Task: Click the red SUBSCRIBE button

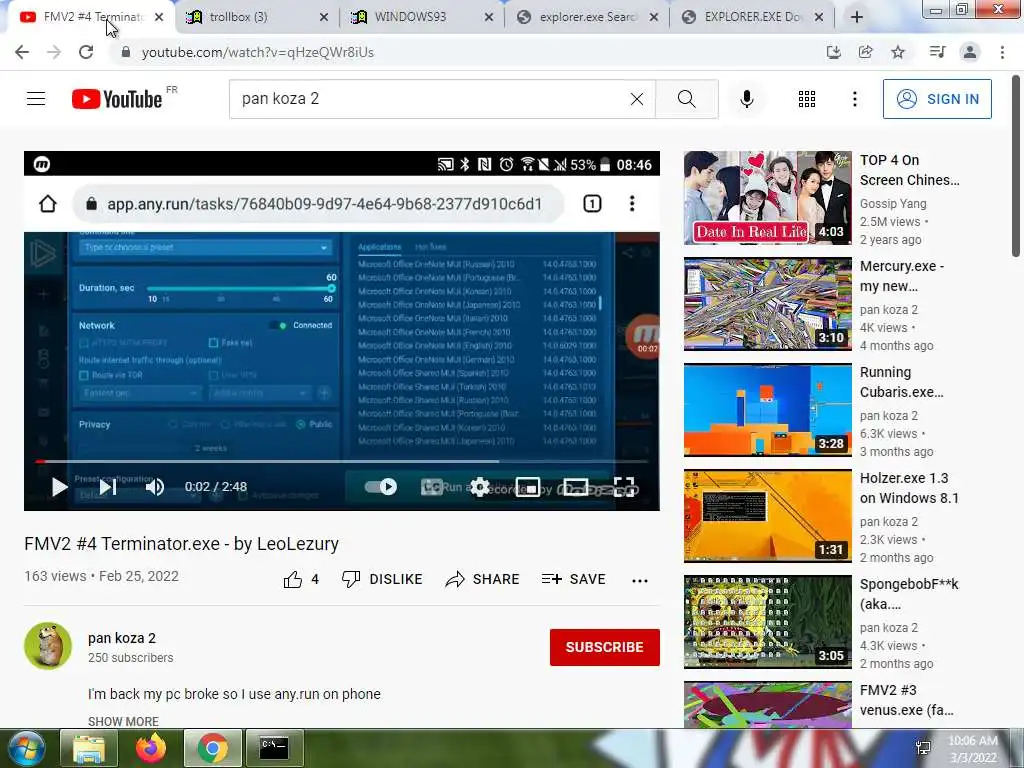Action: [x=605, y=647]
